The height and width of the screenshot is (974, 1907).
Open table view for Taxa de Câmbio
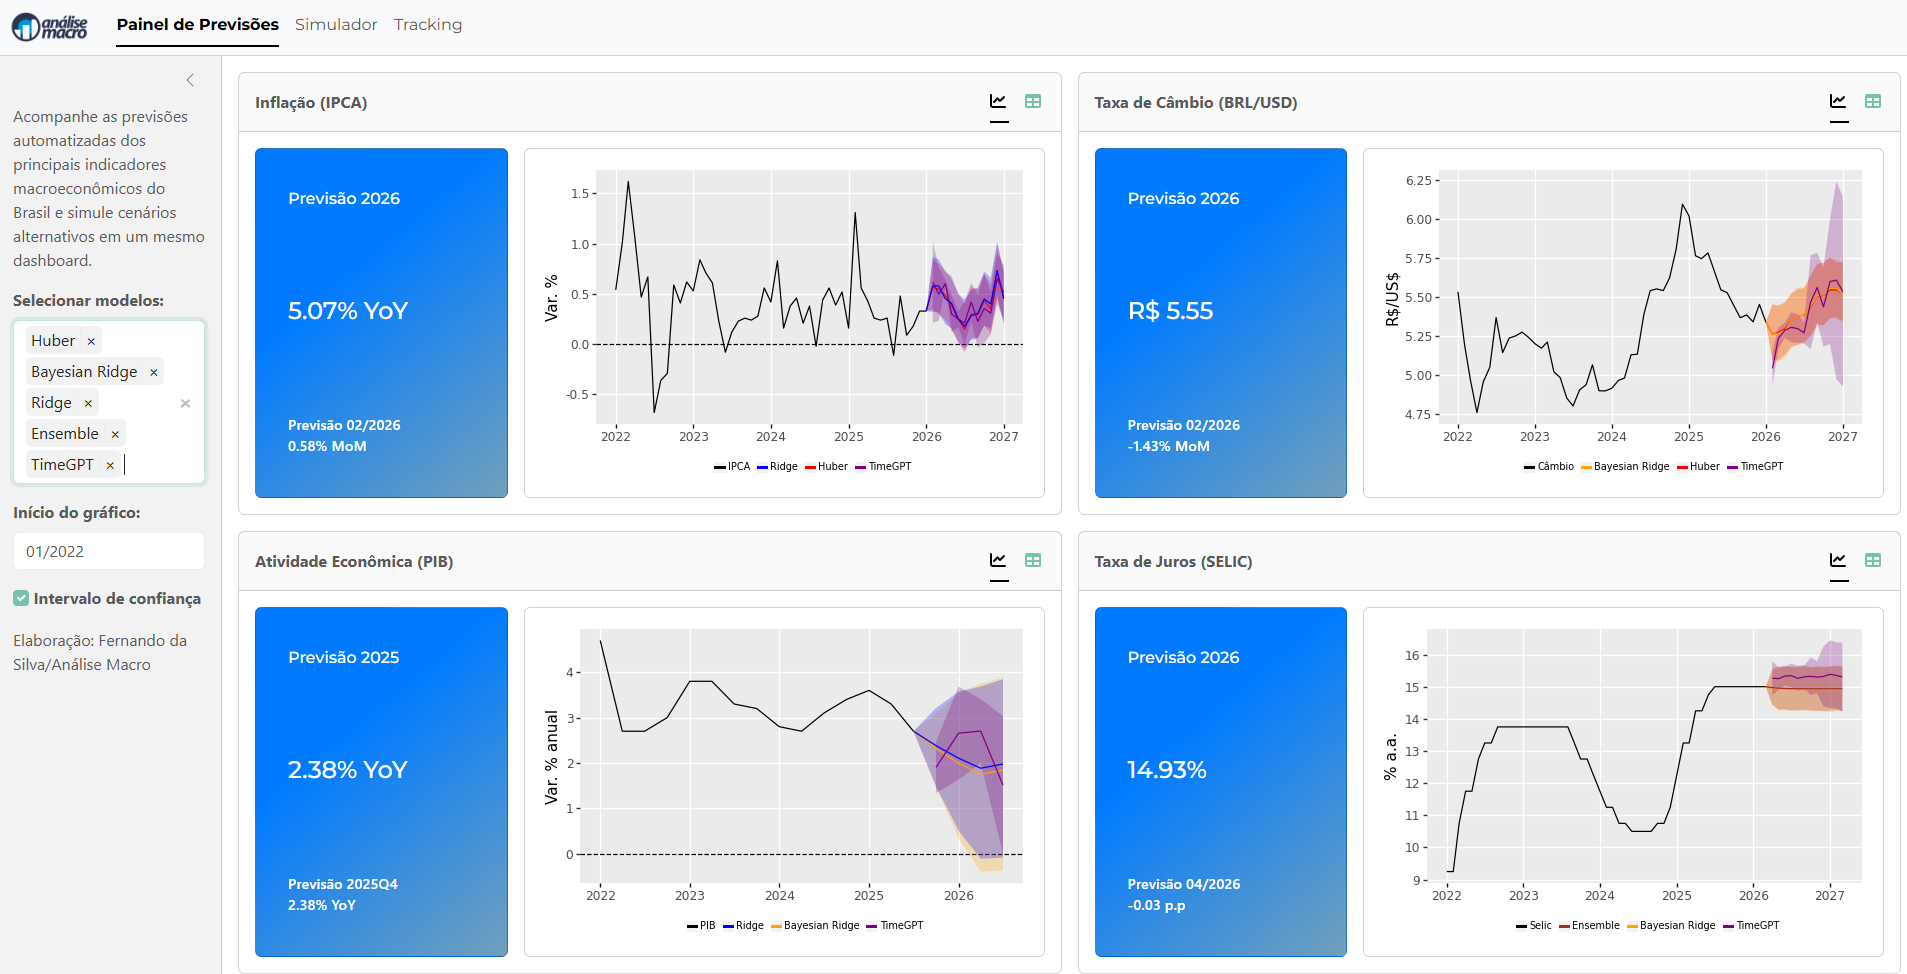click(1873, 102)
